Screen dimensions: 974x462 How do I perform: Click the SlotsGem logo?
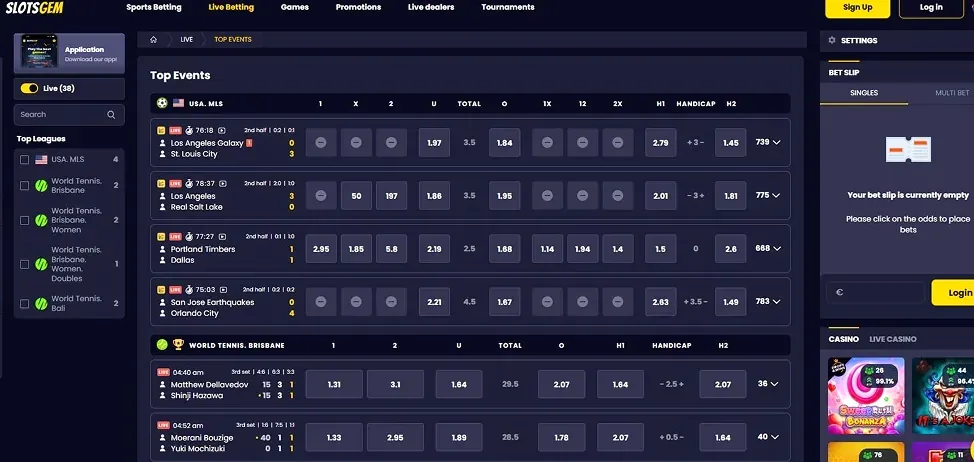pos(34,7)
